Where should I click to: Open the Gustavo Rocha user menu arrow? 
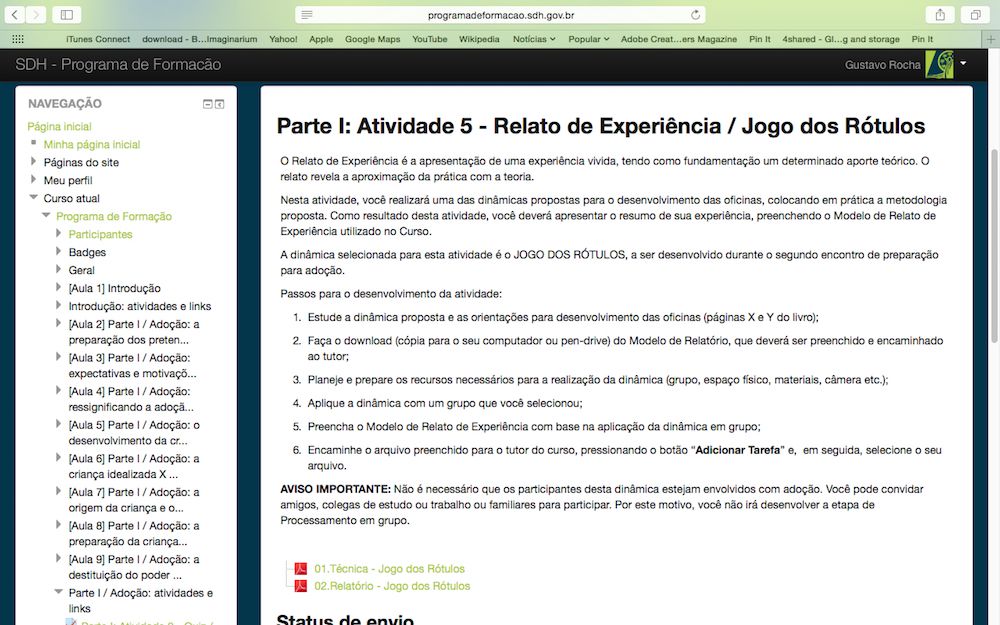click(x=963, y=63)
